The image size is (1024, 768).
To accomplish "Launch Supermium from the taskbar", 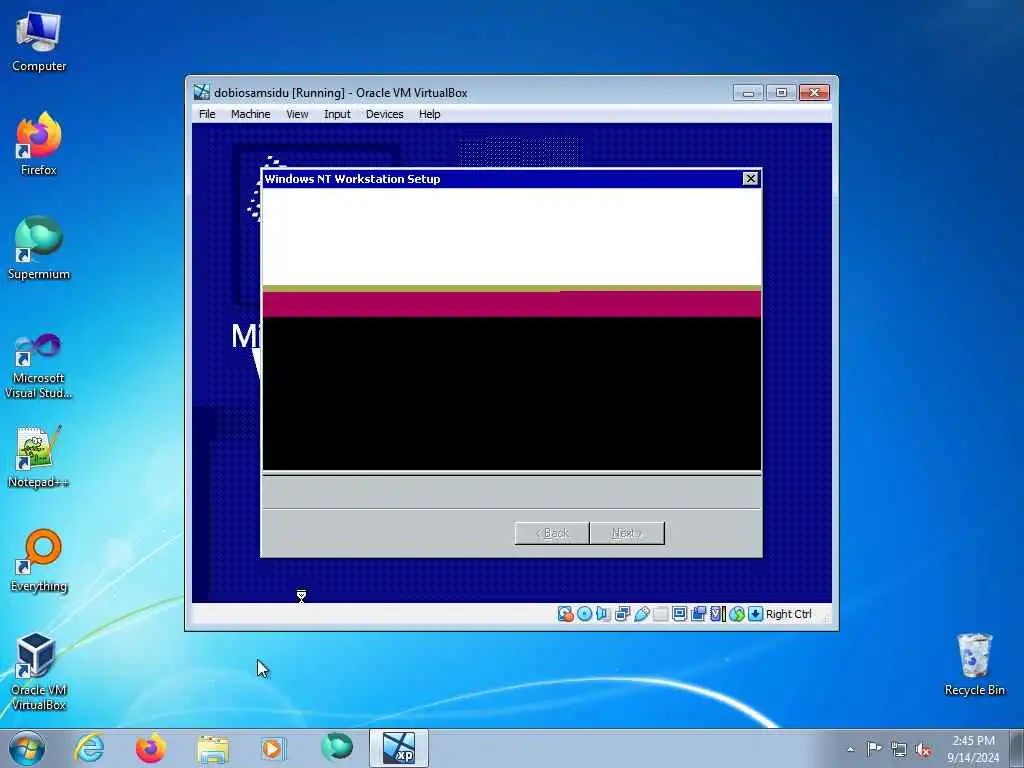I will tap(336, 748).
